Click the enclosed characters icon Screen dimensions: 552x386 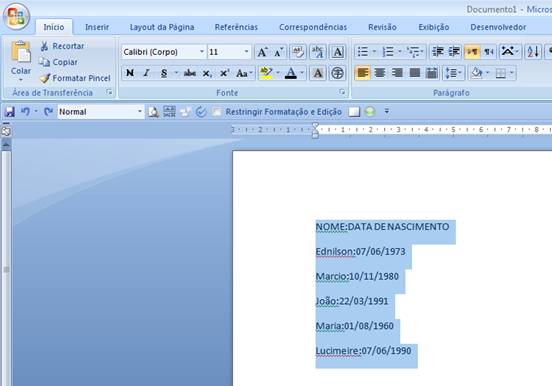(338, 73)
